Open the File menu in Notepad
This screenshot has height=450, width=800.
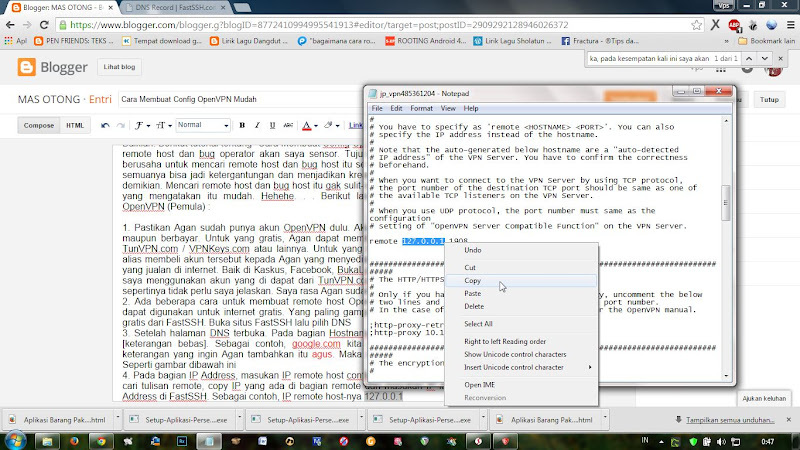(x=377, y=108)
